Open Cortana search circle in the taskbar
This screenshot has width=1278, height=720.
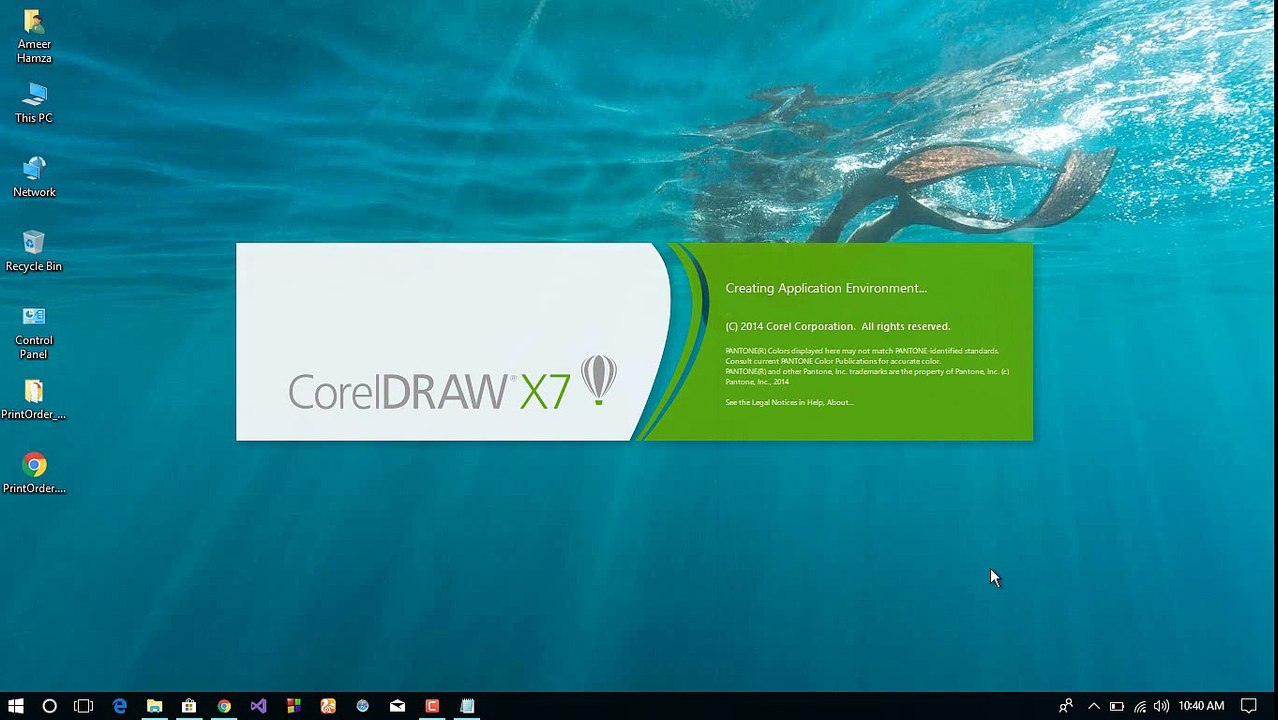pyautogui.click(x=49, y=706)
